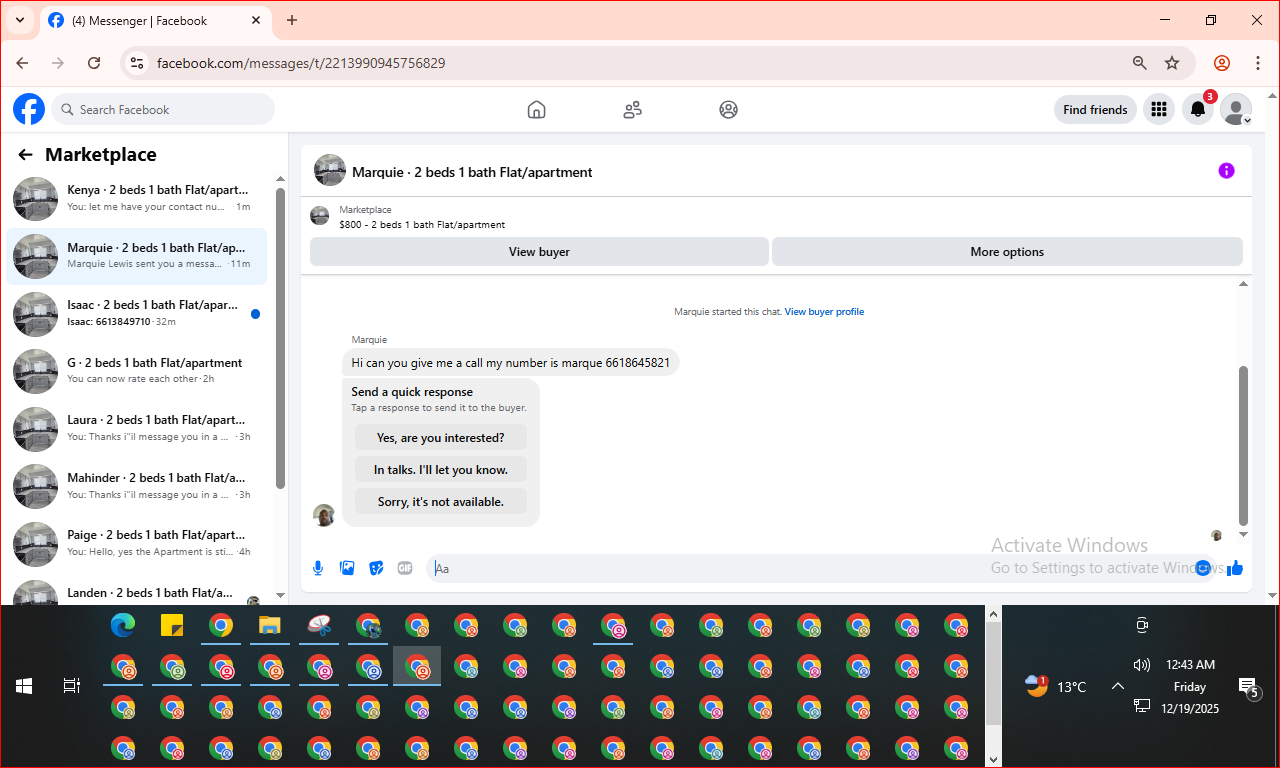Open Laura conversation in list
Screen dimensions: 1280x768
click(x=137, y=428)
